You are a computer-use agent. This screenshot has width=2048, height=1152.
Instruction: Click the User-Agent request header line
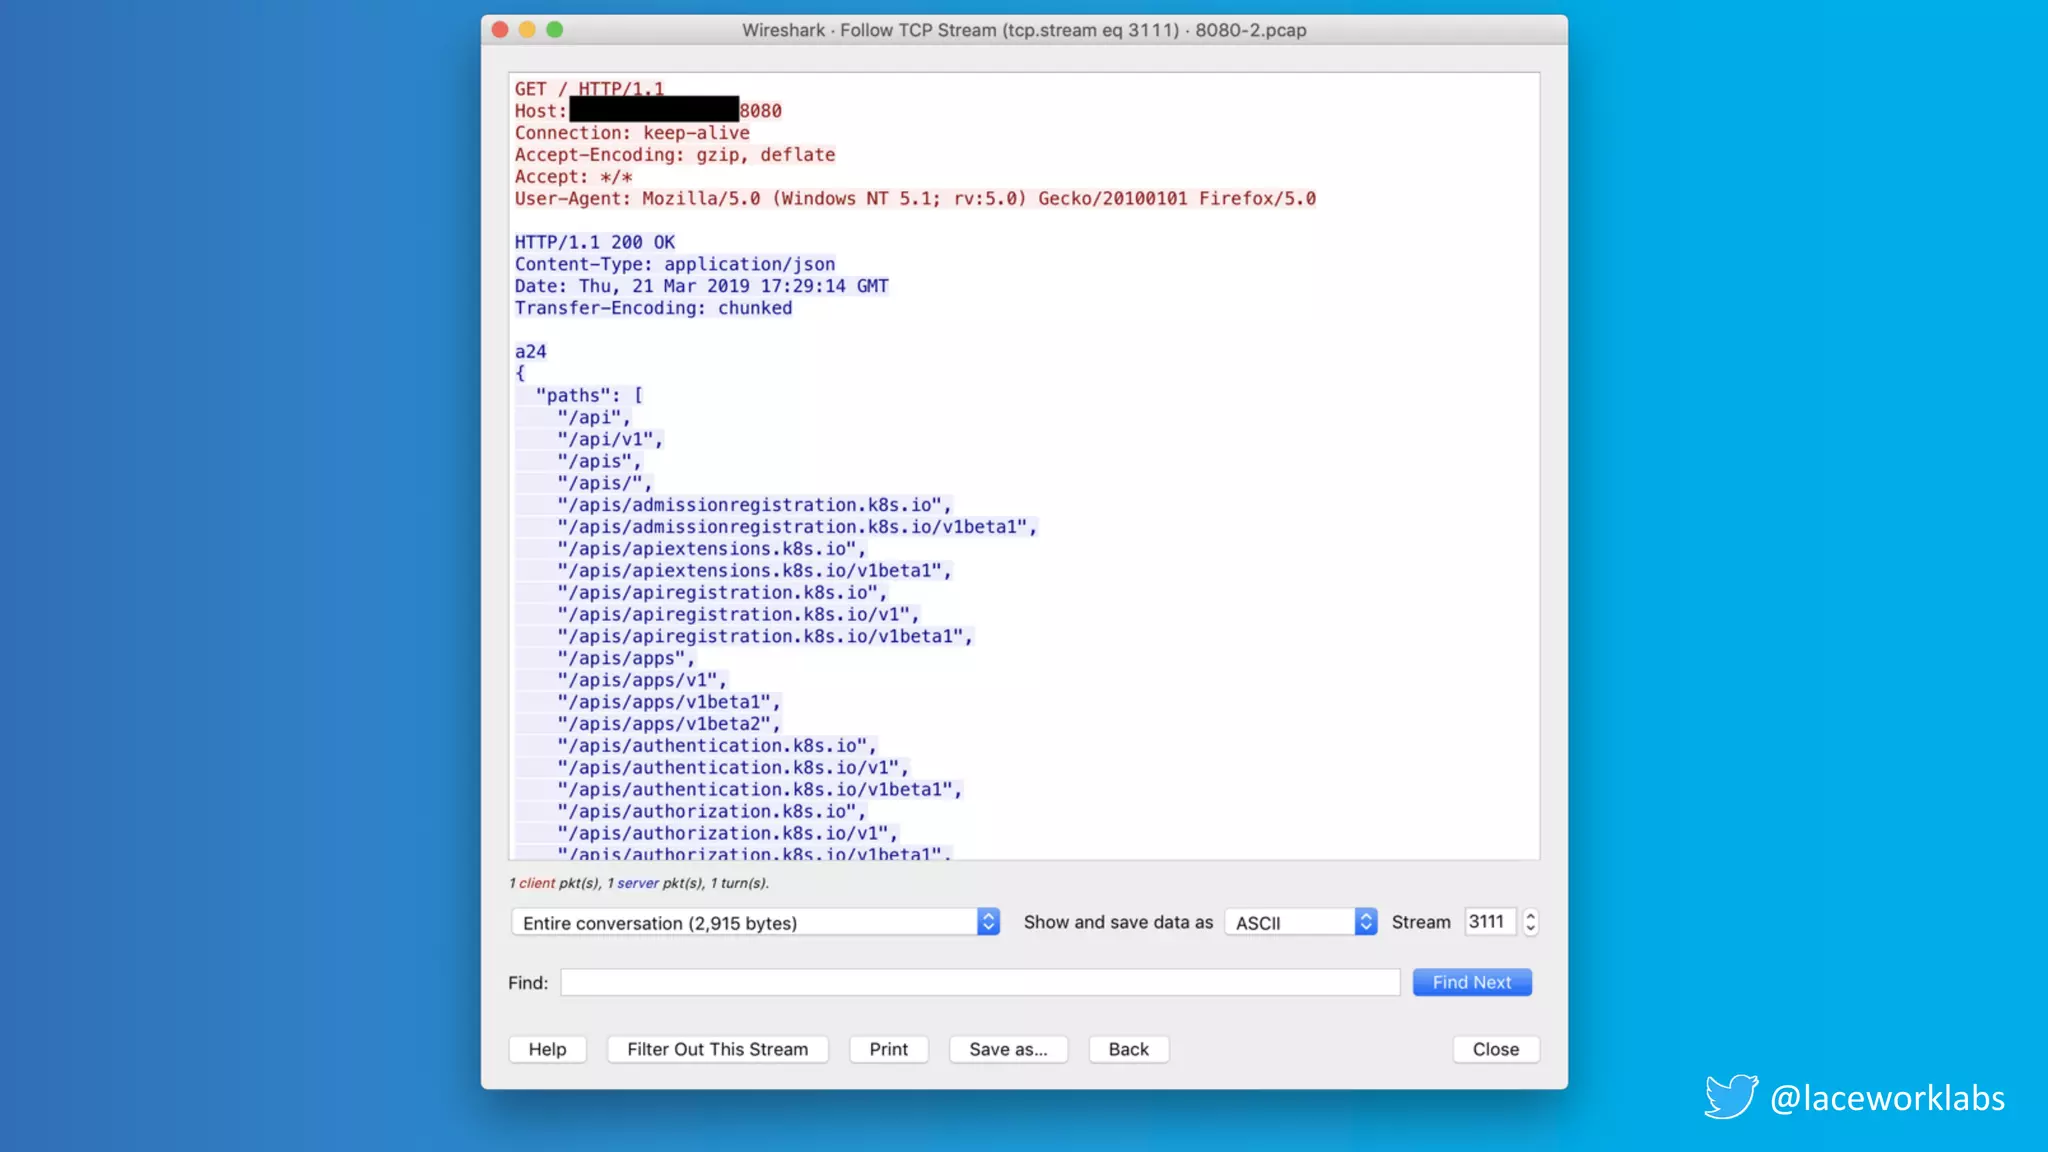(914, 199)
